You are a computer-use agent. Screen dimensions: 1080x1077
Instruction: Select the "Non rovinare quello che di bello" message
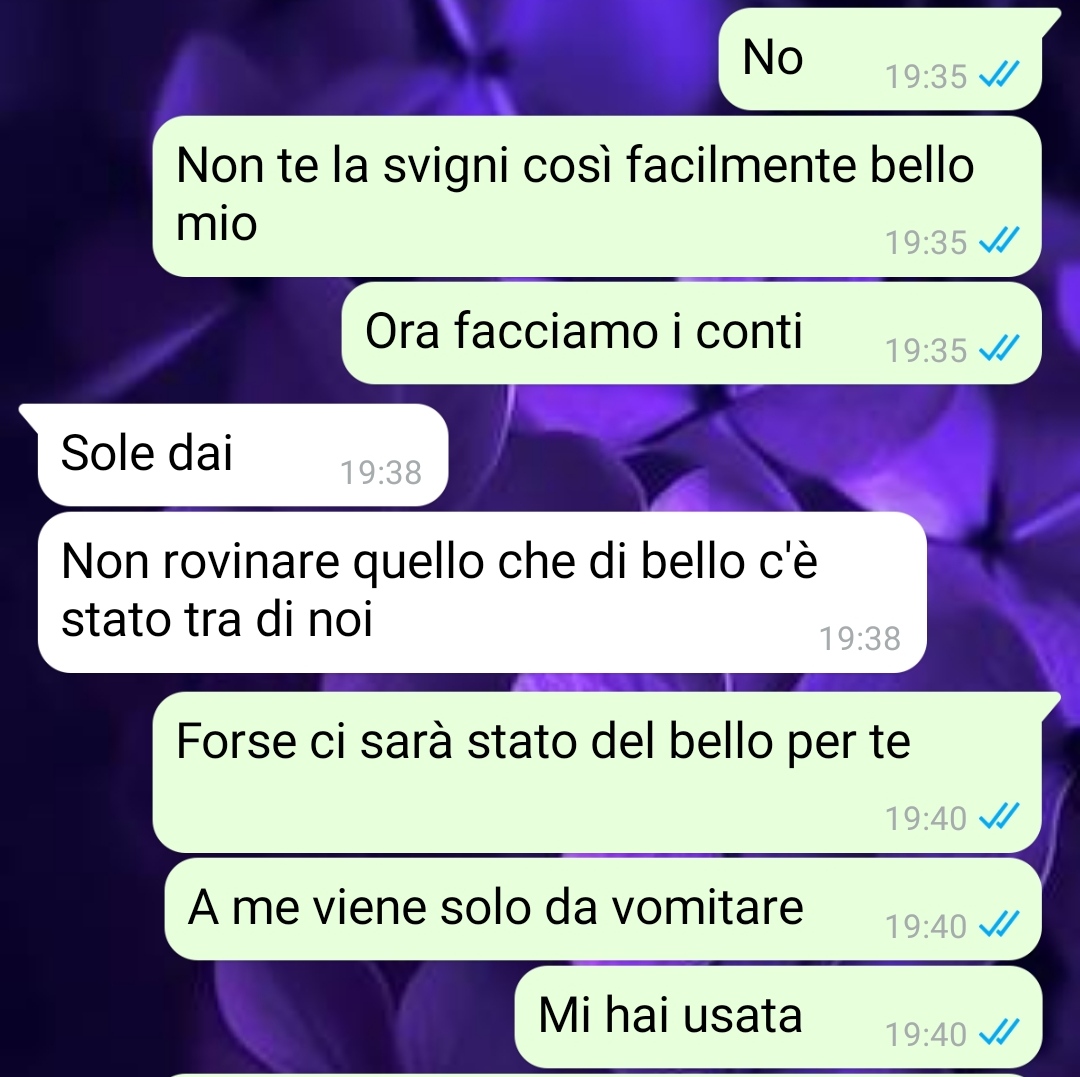482,592
